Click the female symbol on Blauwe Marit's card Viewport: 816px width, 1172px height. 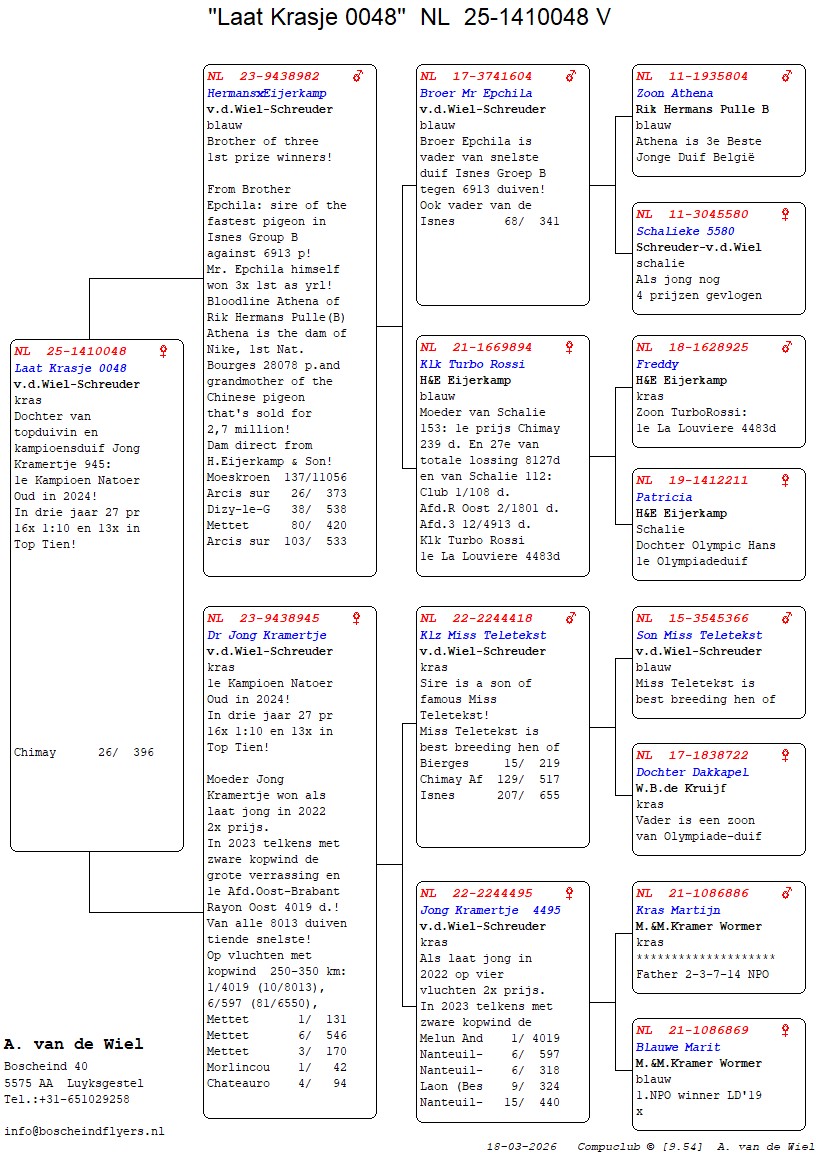pos(786,1031)
